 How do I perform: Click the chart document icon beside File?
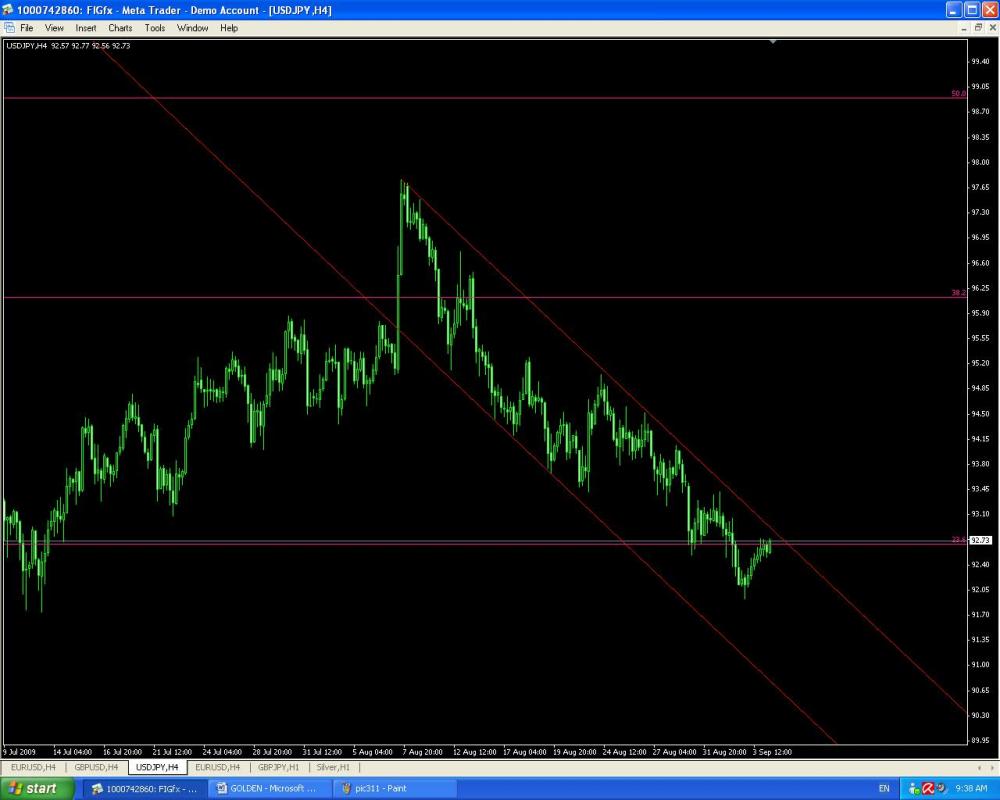tap(9, 28)
